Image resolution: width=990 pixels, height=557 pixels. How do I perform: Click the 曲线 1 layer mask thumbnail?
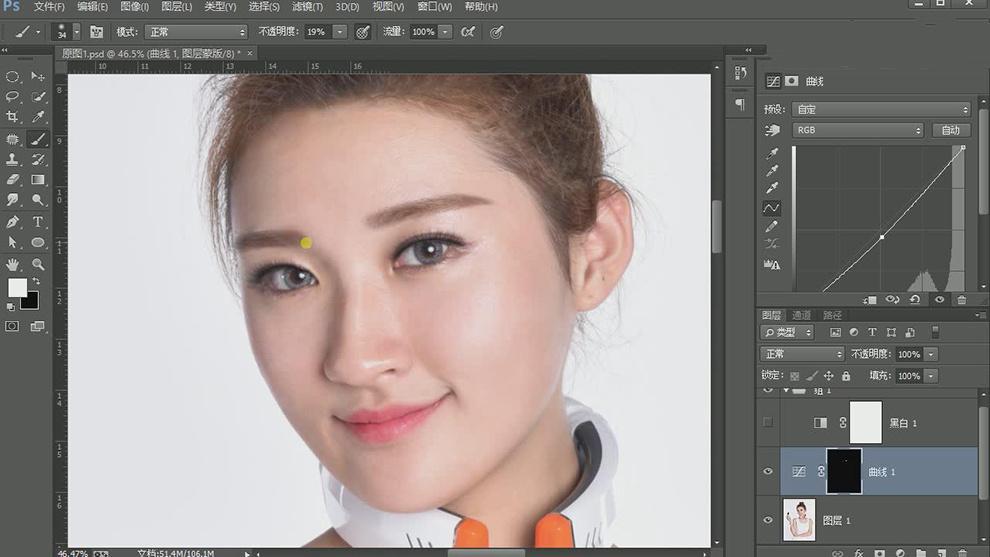pyautogui.click(x=844, y=471)
